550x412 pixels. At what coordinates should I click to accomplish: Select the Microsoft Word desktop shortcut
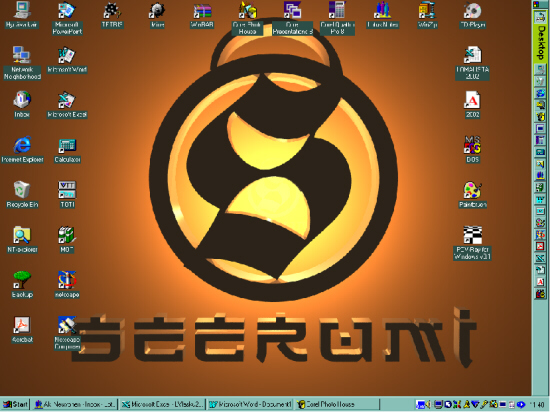pyautogui.click(x=67, y=60)
